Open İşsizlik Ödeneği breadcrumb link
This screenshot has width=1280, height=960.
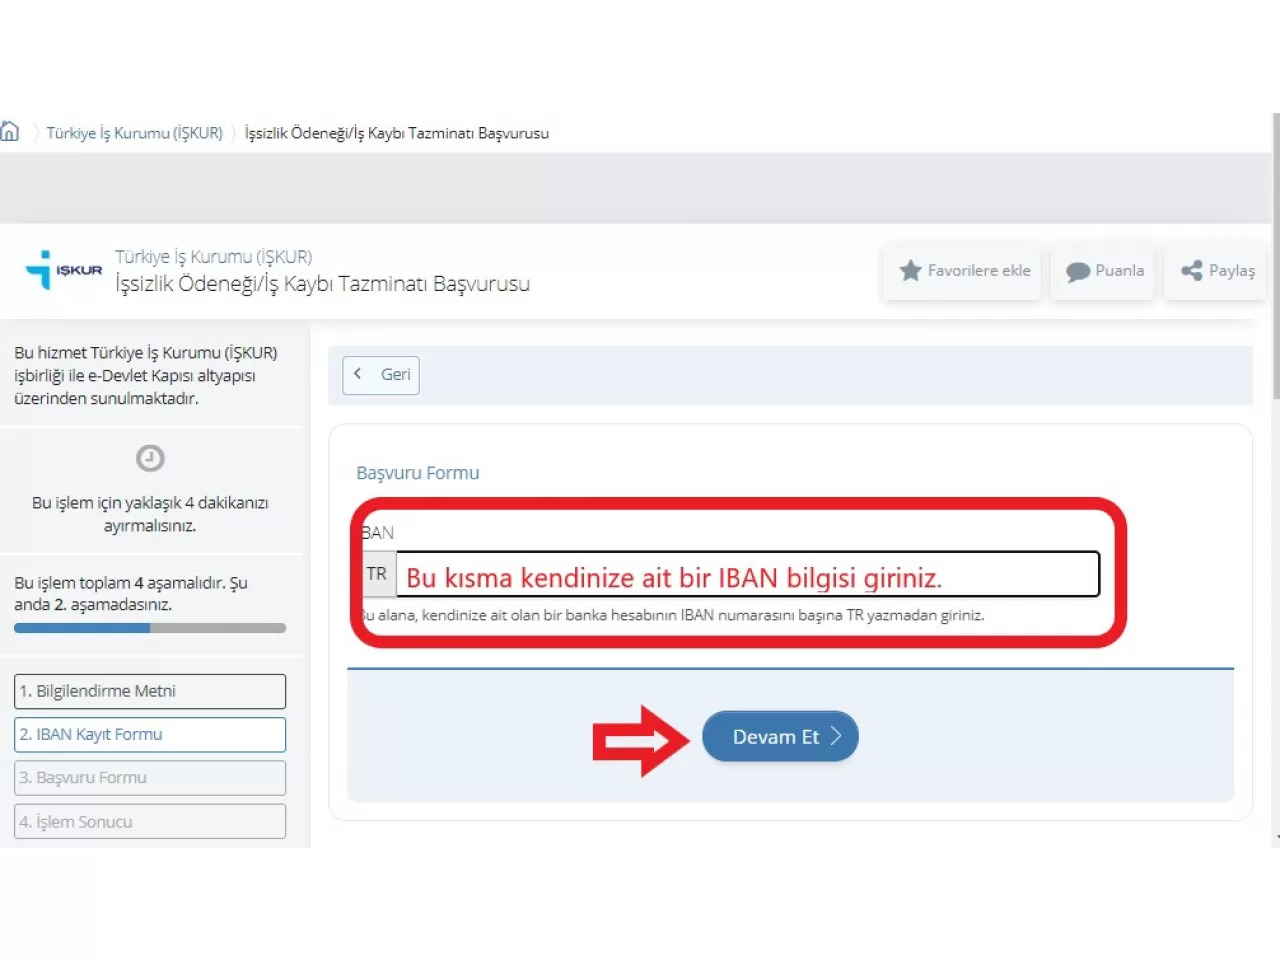click(397, 133)
